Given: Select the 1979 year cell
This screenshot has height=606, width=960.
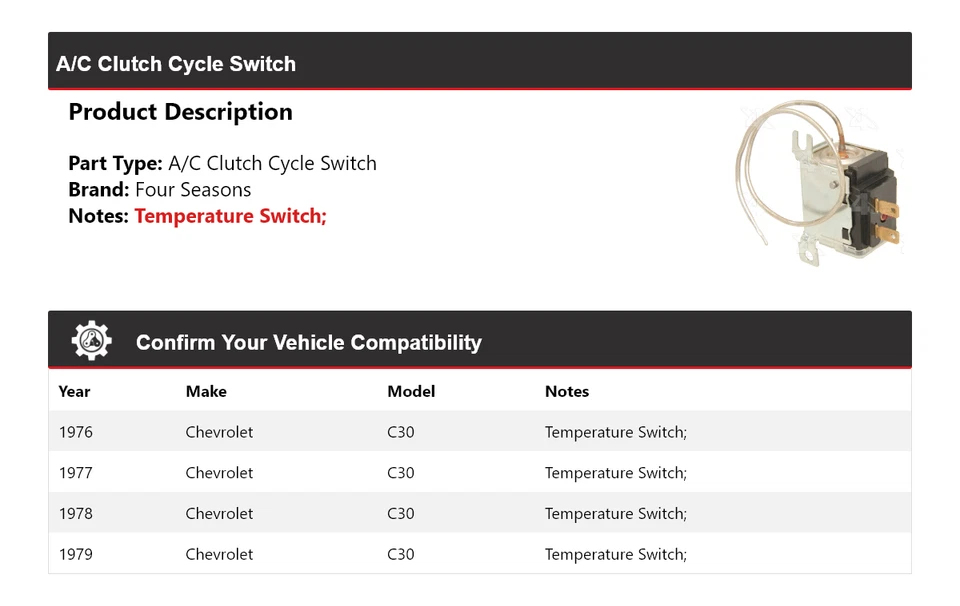Looking at the screenshot, I should tap(76, 554).
